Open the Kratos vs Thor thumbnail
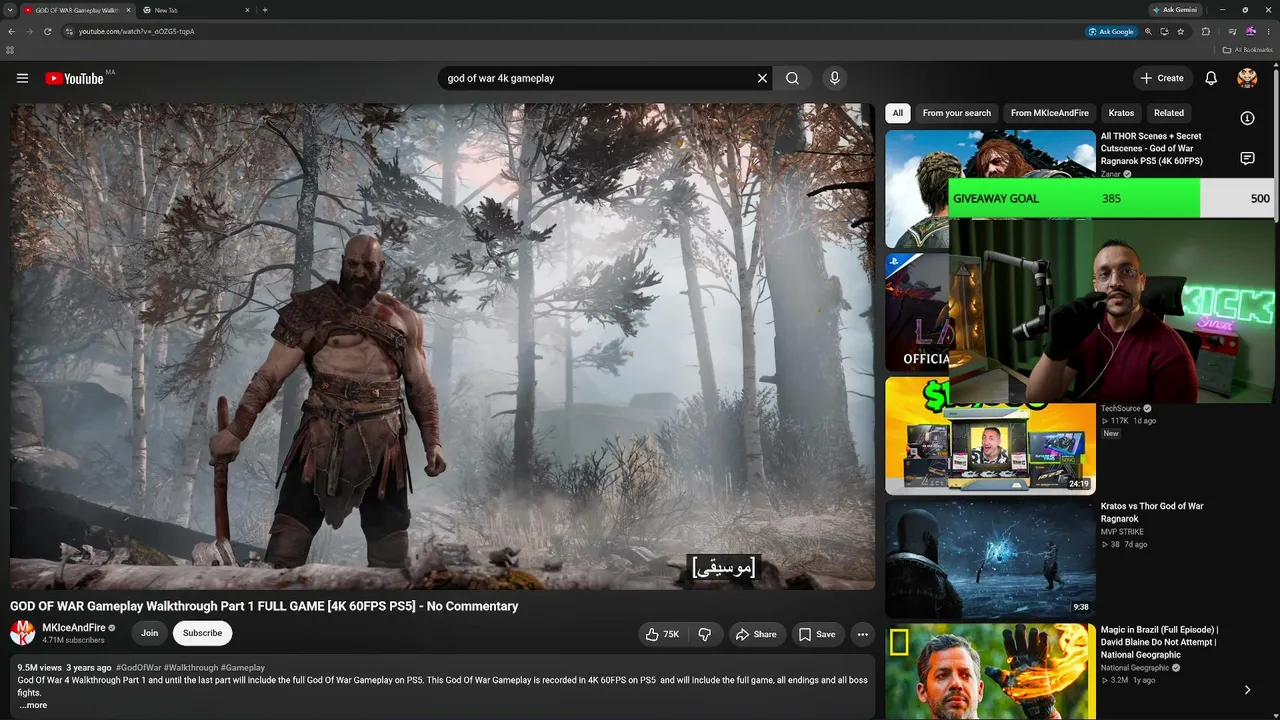Screen dimensions: 1280x720 click(x=990, y=559)
